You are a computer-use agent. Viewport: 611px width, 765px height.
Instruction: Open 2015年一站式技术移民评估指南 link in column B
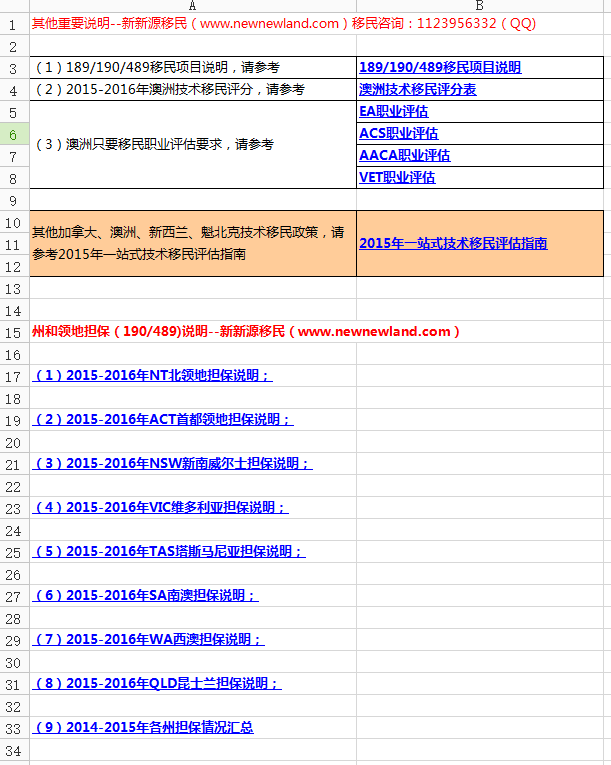tap(453, 243)
